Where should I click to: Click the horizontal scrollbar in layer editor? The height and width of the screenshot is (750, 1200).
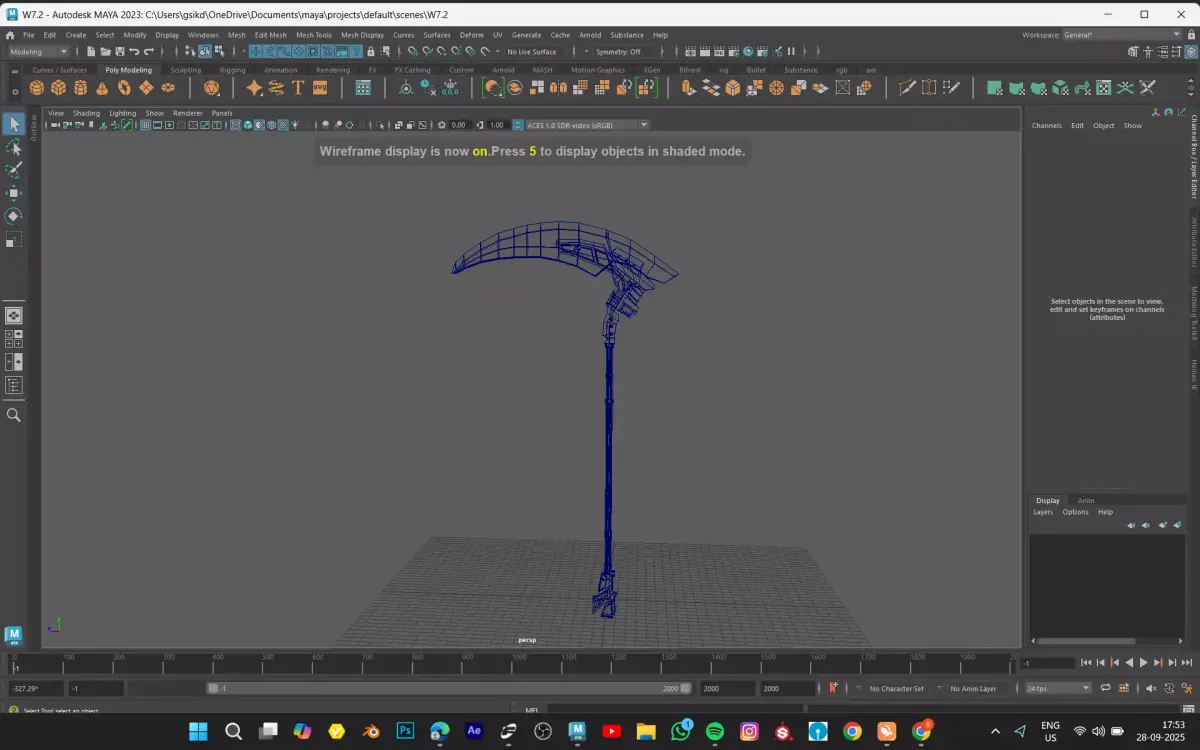[x=1085, y=641]
